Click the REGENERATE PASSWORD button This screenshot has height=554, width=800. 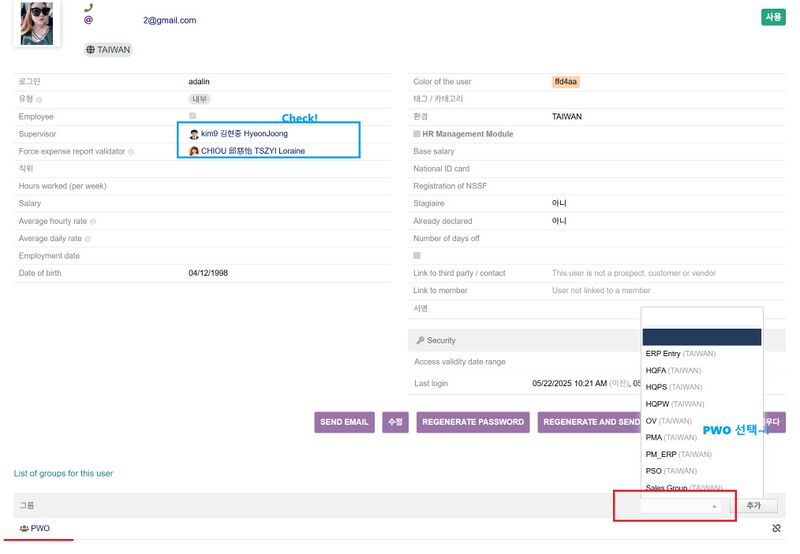coord(473,422)
